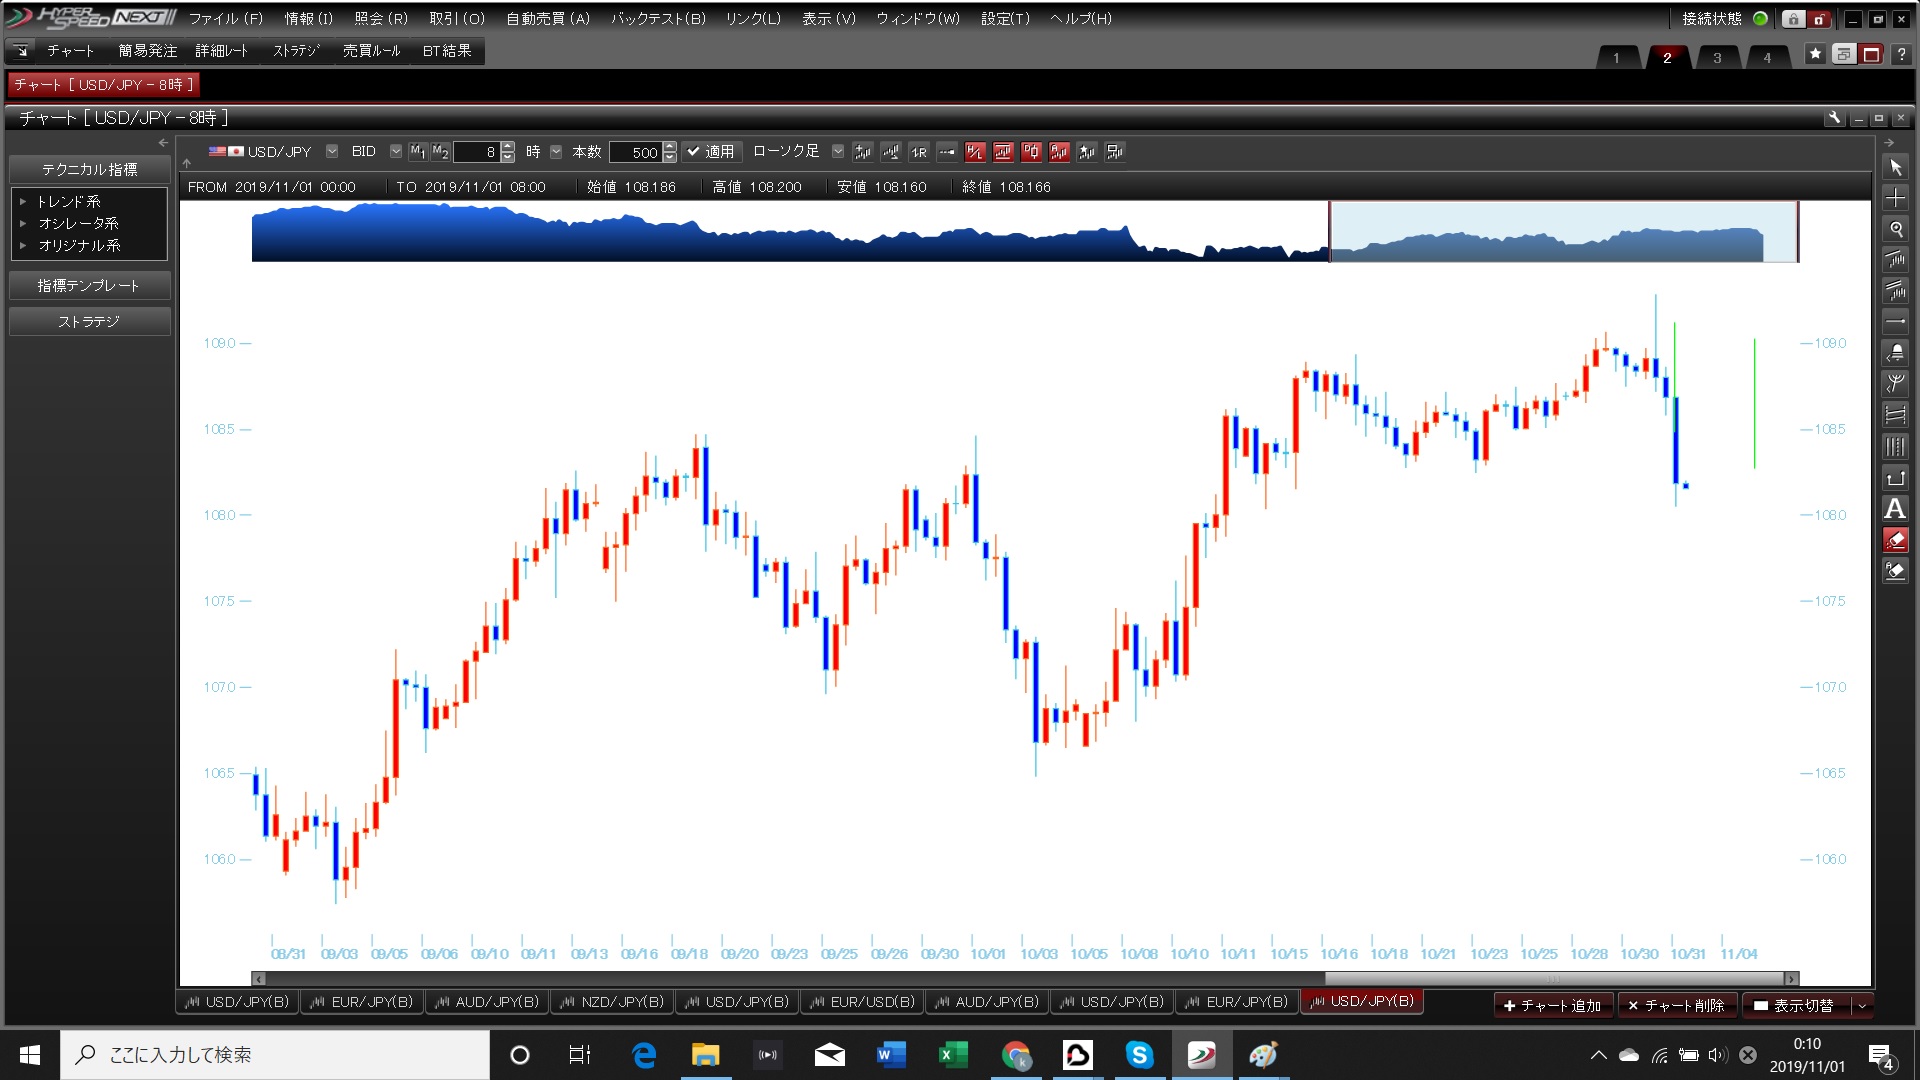
Task: Select the alert bell line tool
Action: point(1895,353)
